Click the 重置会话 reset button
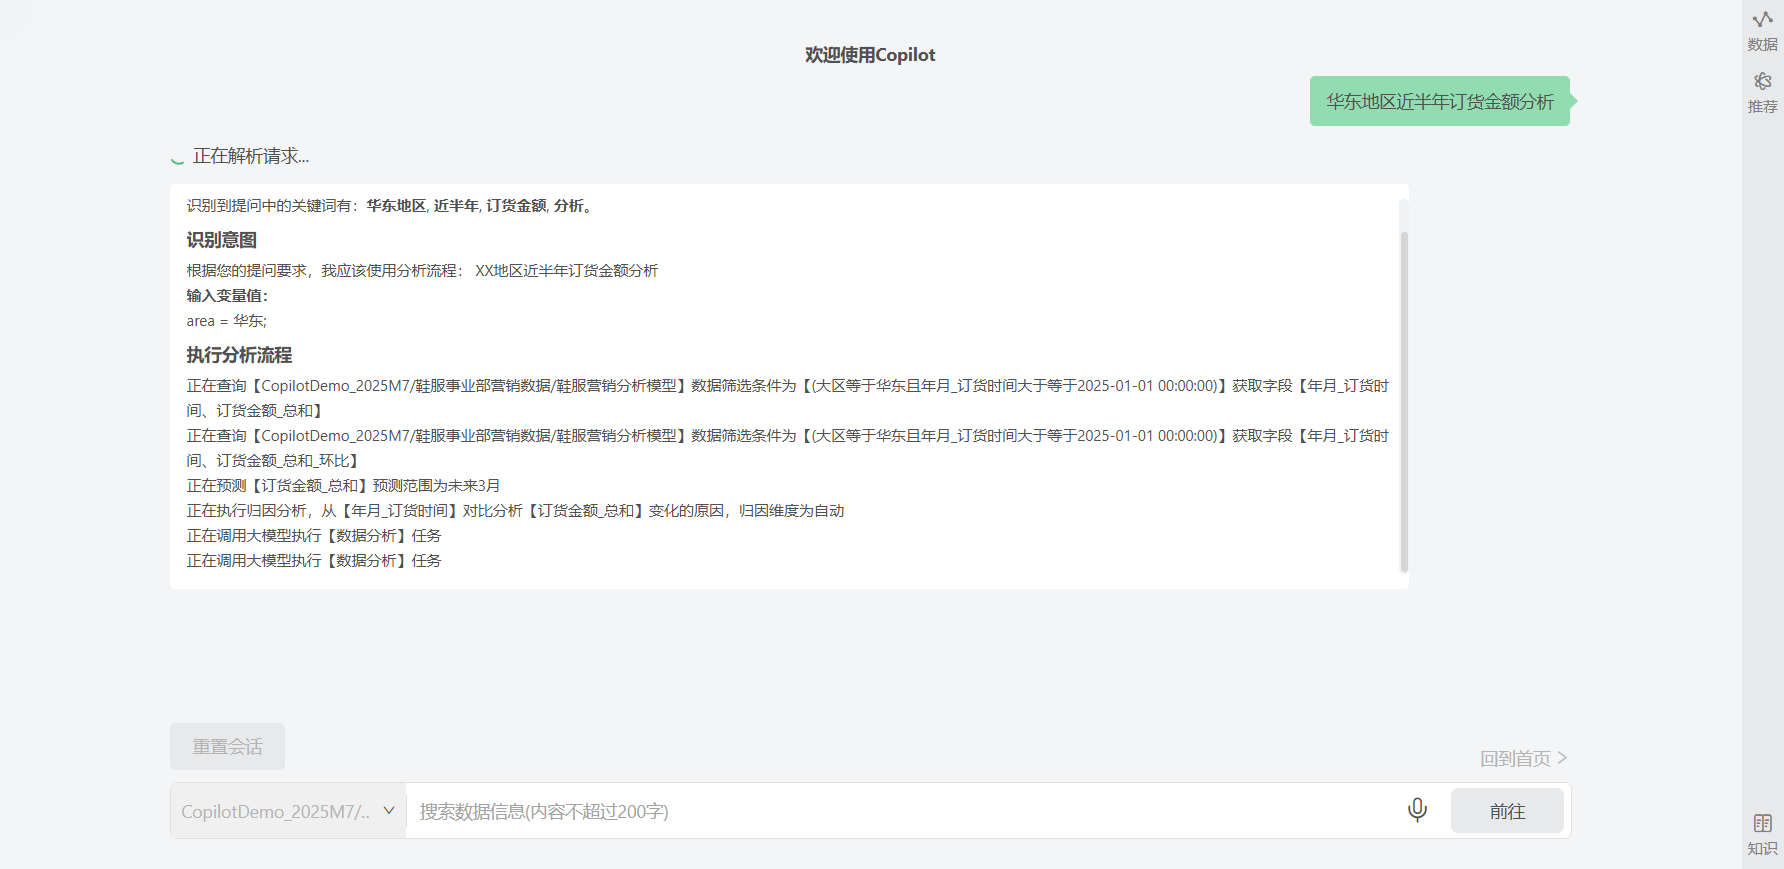 (227, 747)
